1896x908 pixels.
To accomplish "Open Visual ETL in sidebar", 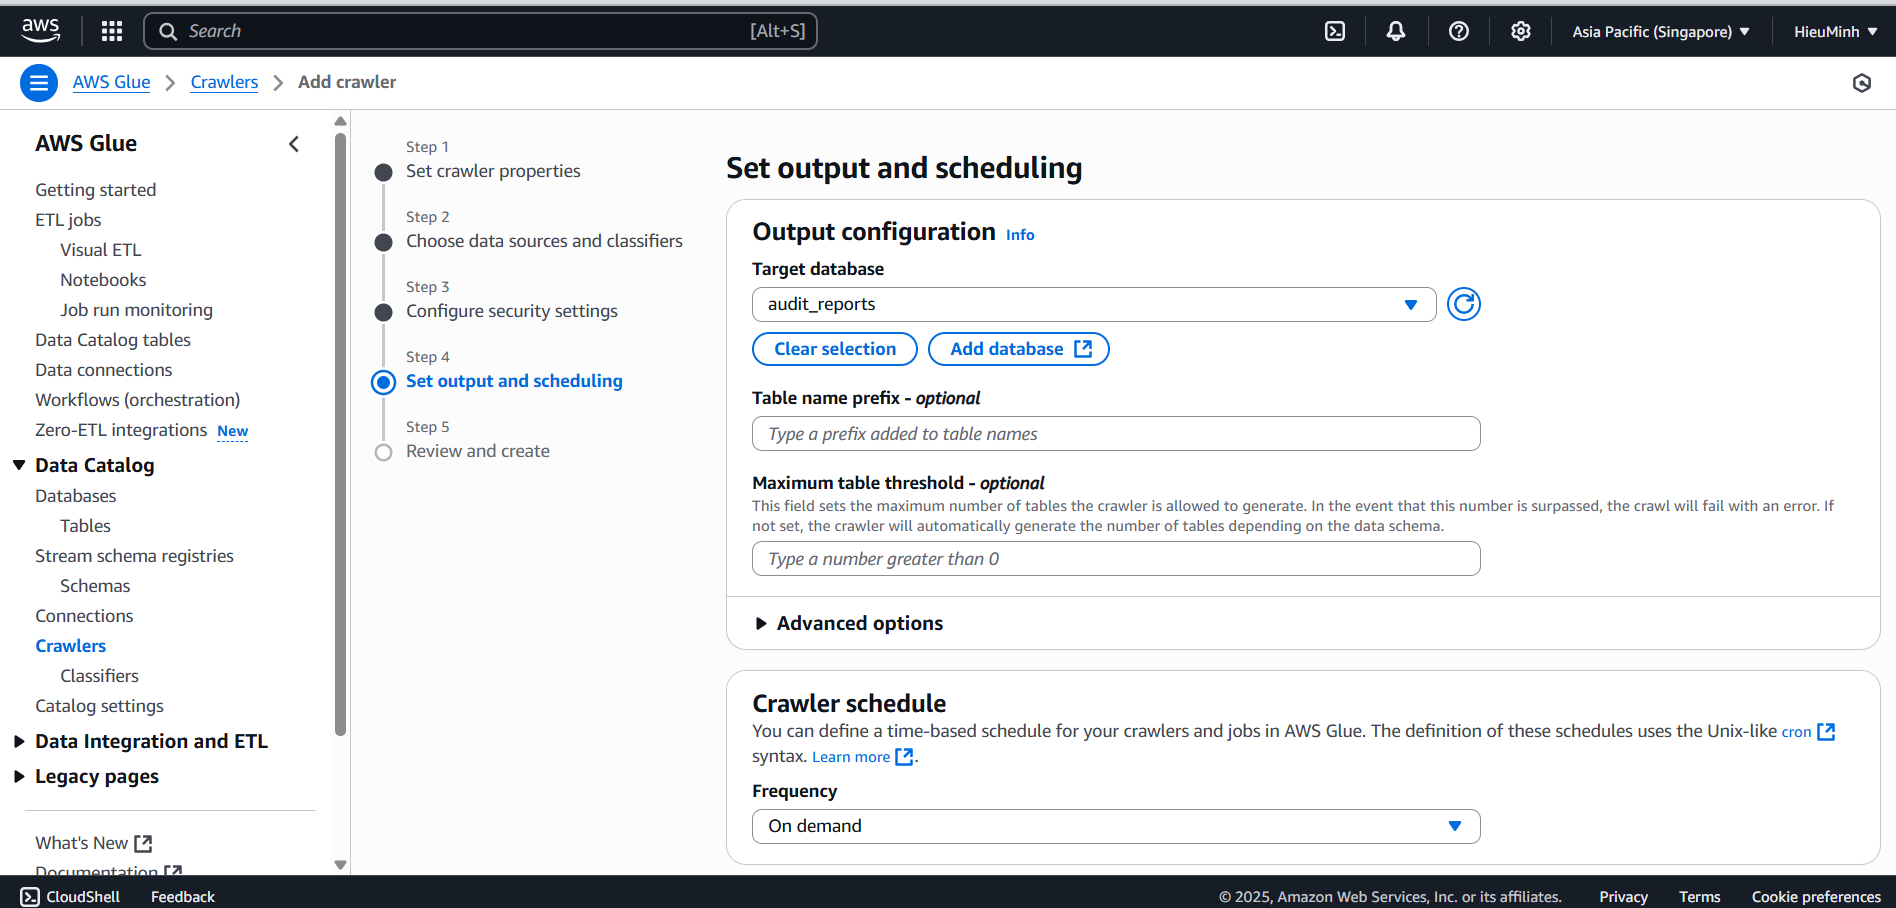I will pos(101,250).
